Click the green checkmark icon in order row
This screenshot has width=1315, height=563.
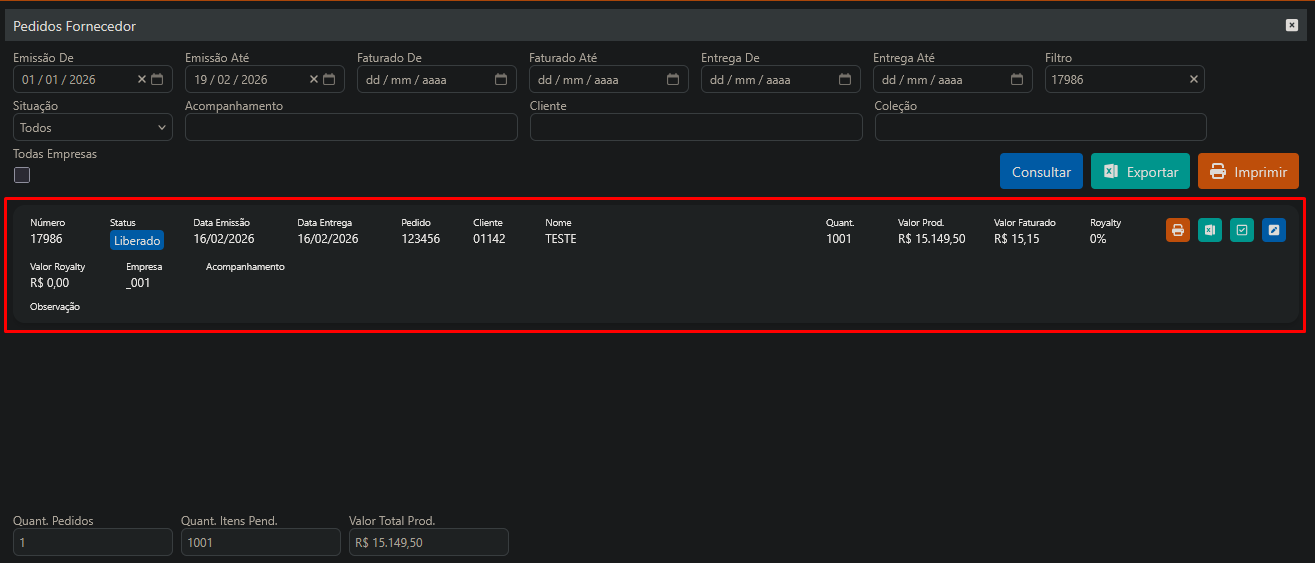coord(1242,230)
